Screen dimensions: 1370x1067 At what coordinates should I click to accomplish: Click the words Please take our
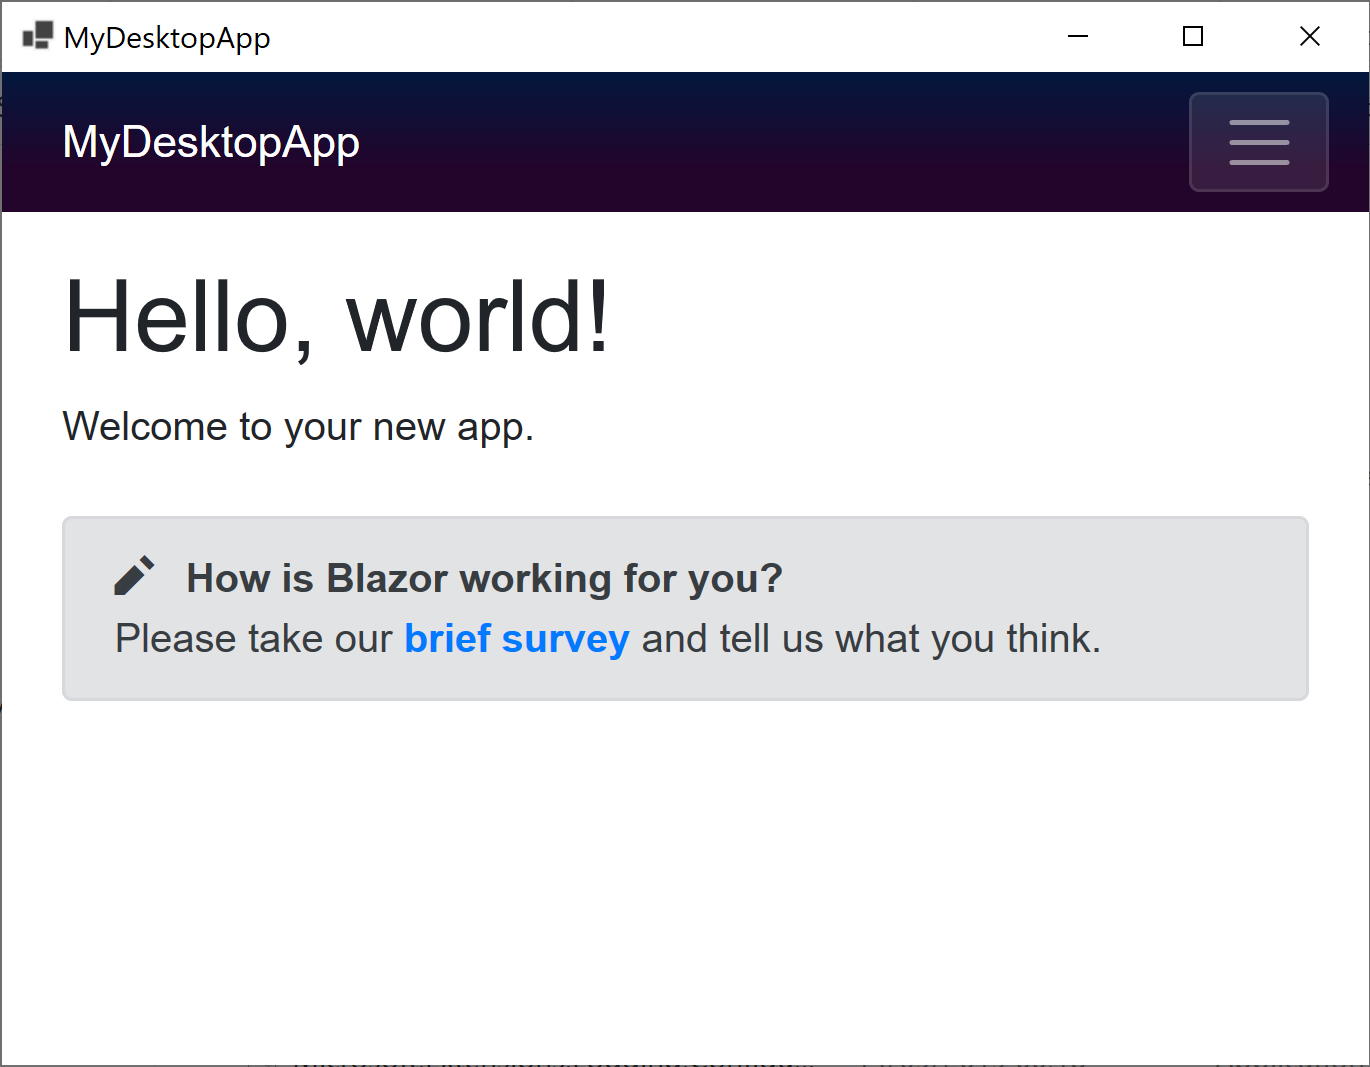coord(254,638)
